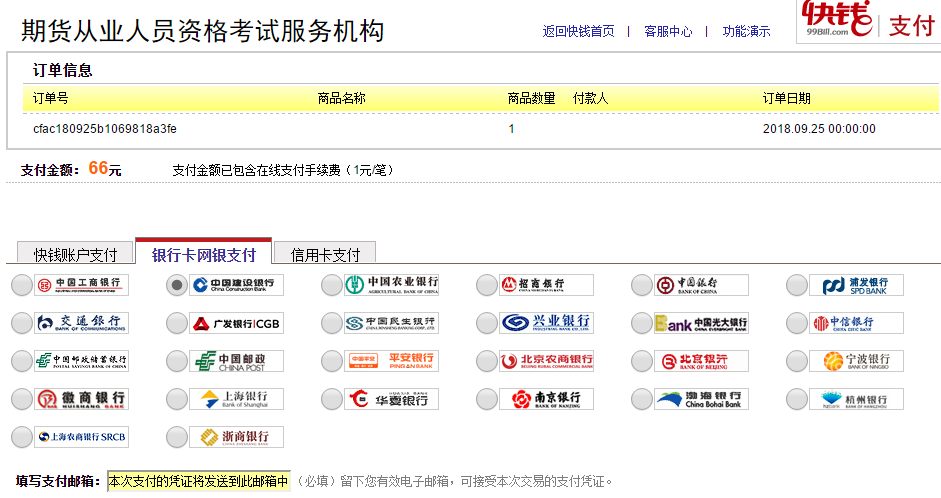Click the 北京农商银行 logo

[x=546, y=361]
